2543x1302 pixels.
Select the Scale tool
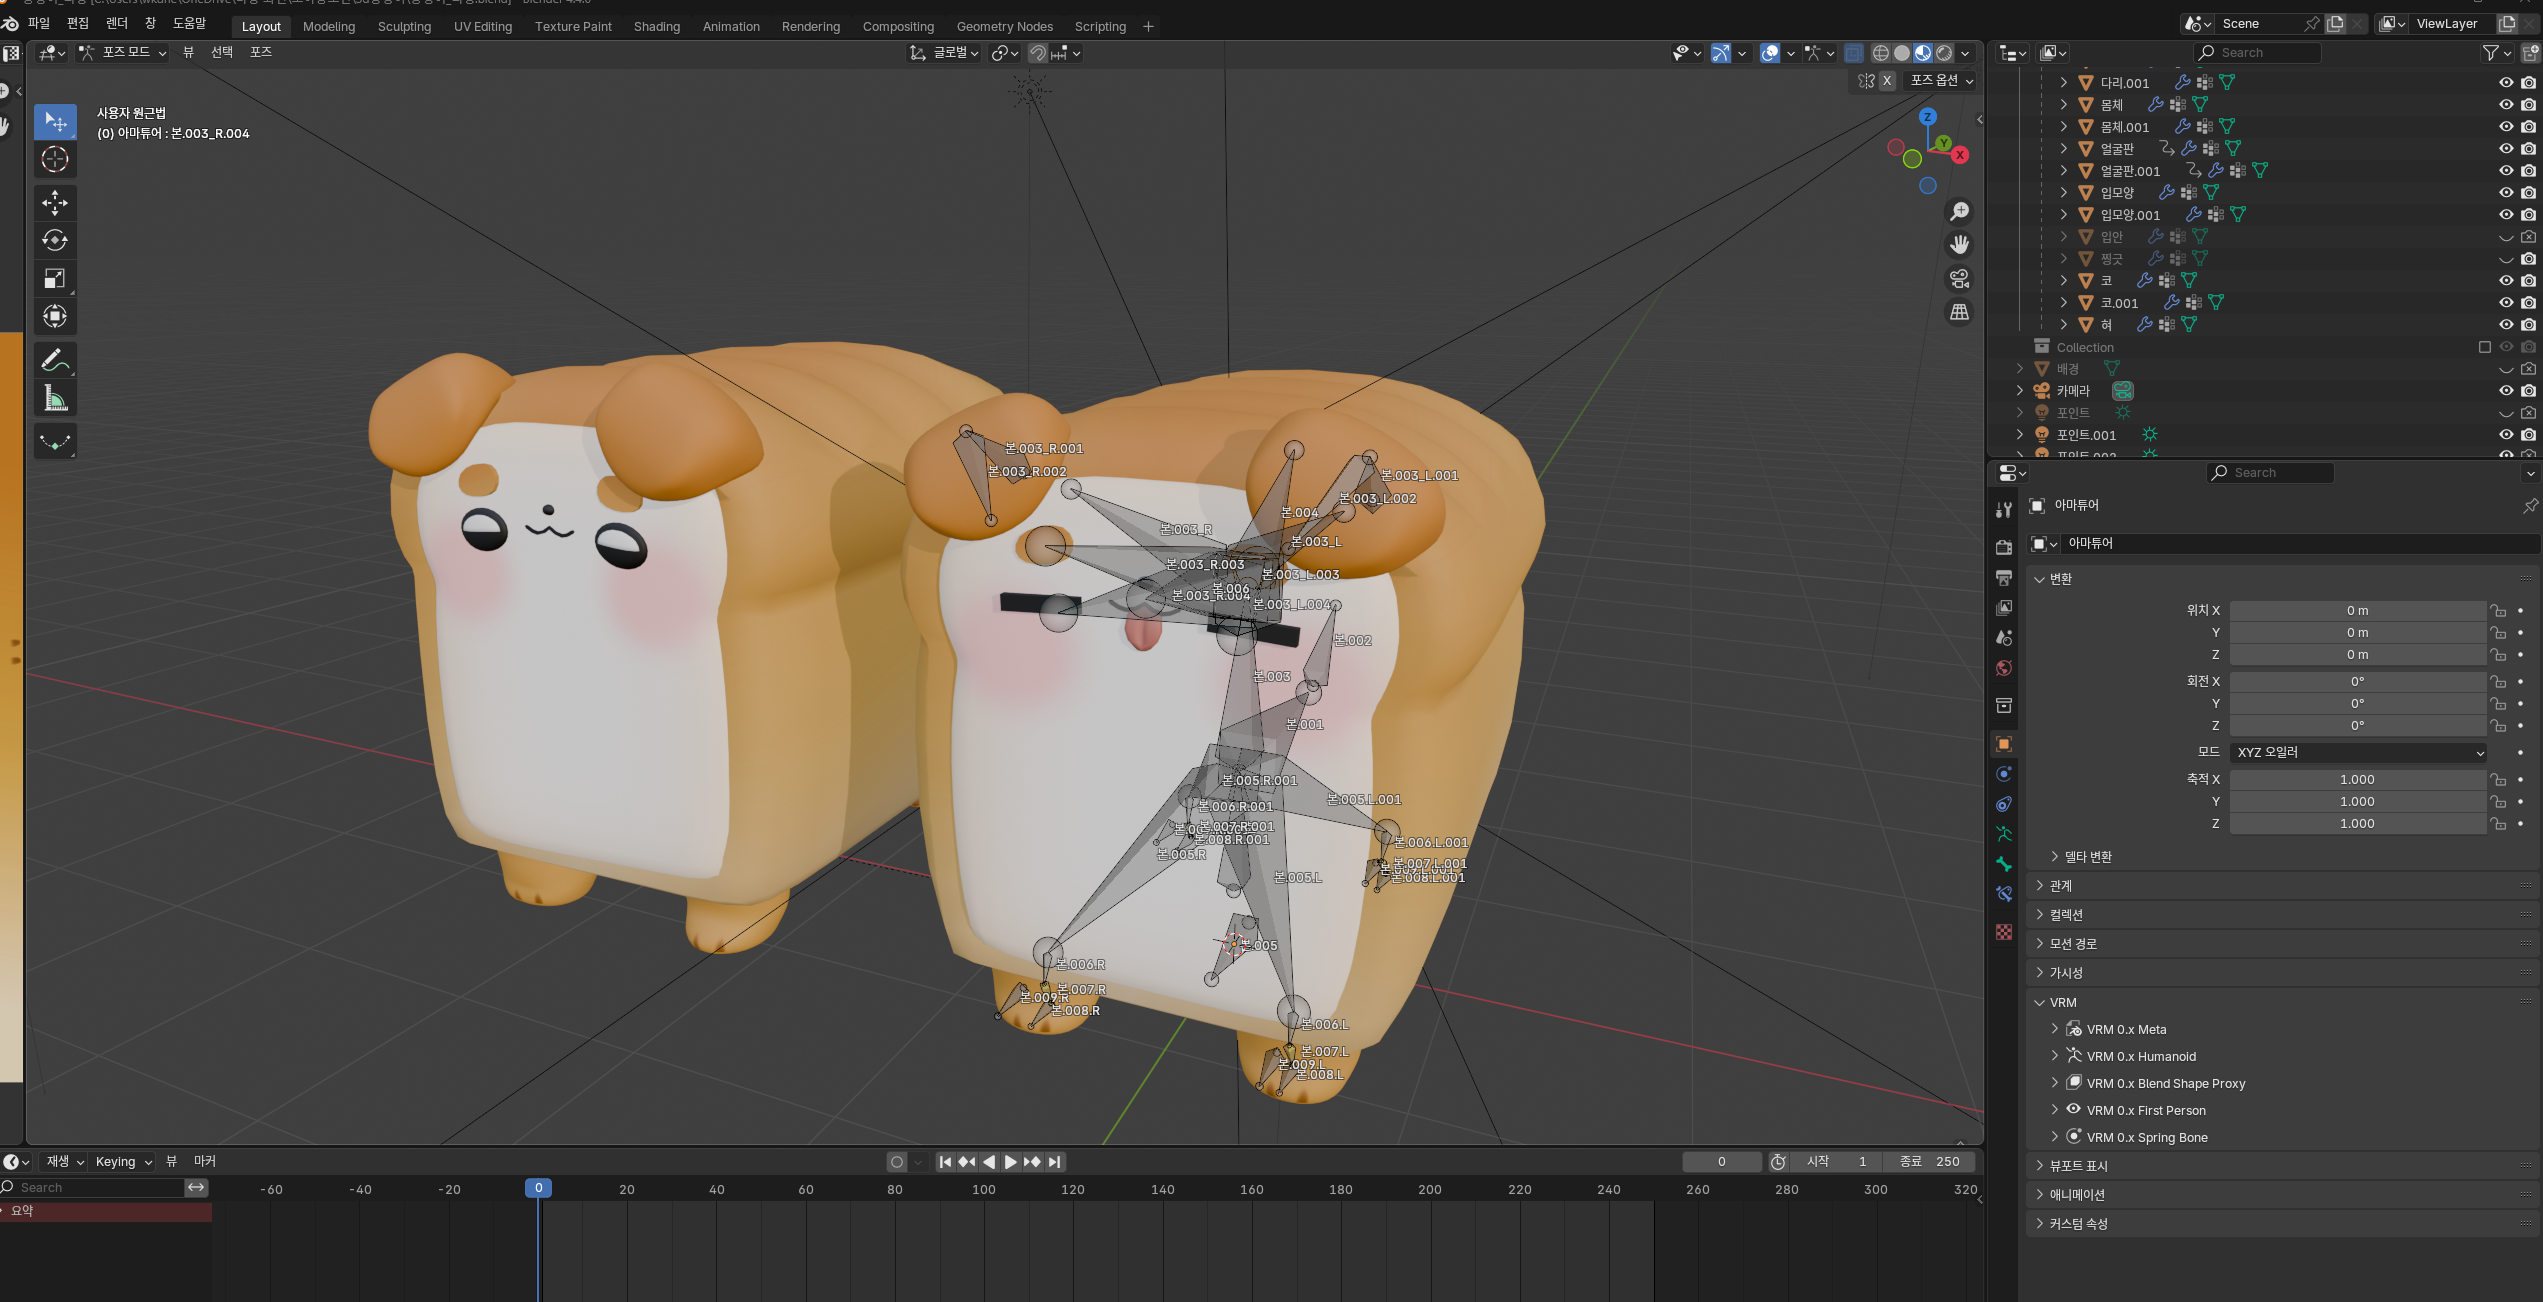tap(55, 279)
